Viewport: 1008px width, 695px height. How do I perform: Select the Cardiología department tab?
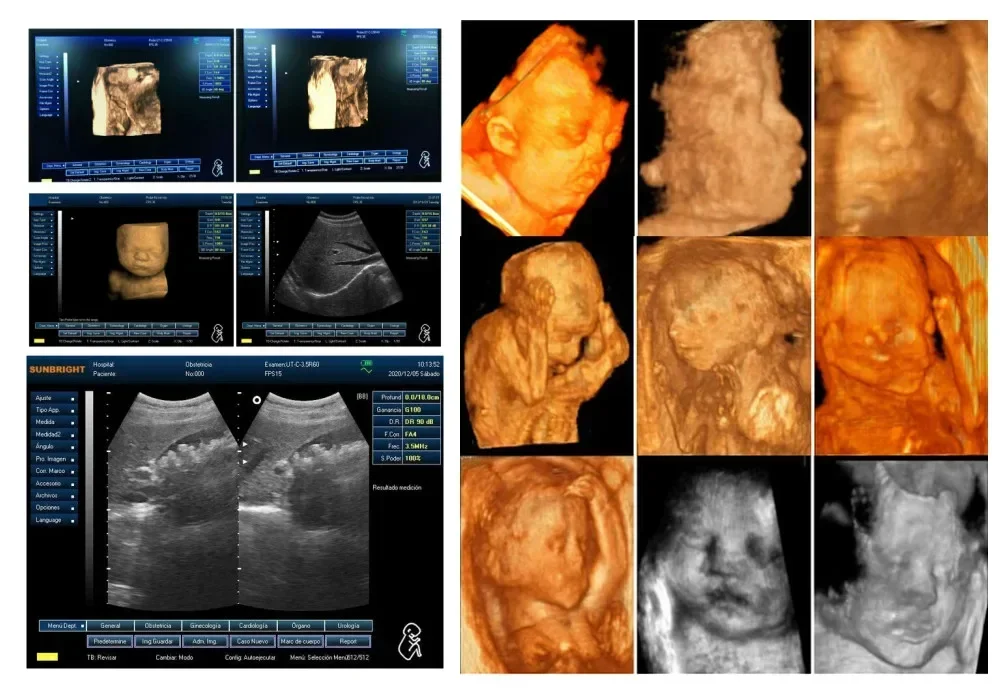(253, 626)
